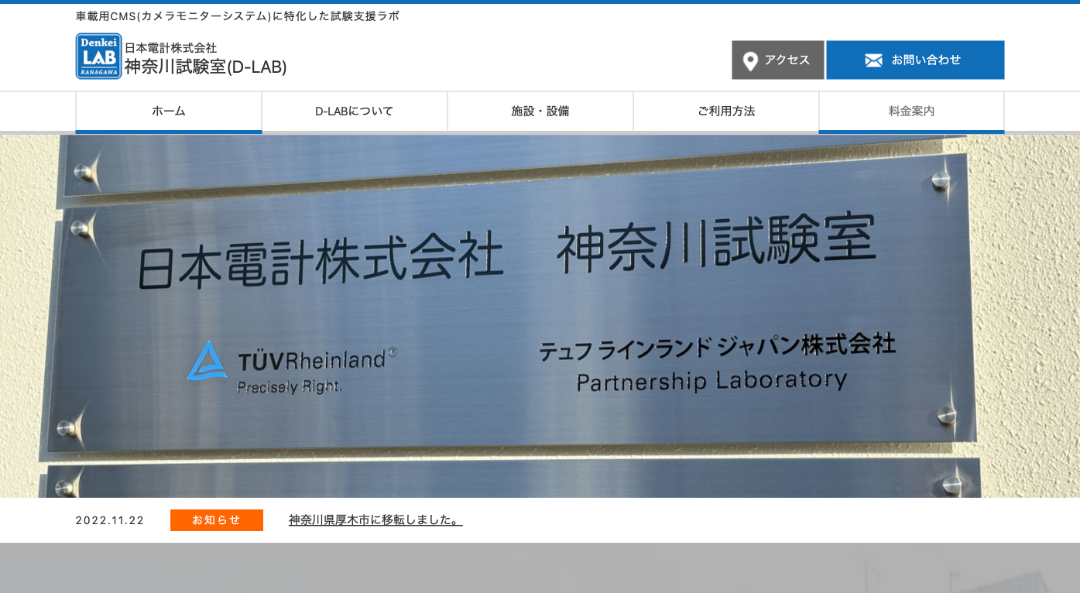Click the Denkei LAB Kanagawa logo
The width and height of the screenshot is (1080, 593).
pyautogui.click(x=98, y=56)
